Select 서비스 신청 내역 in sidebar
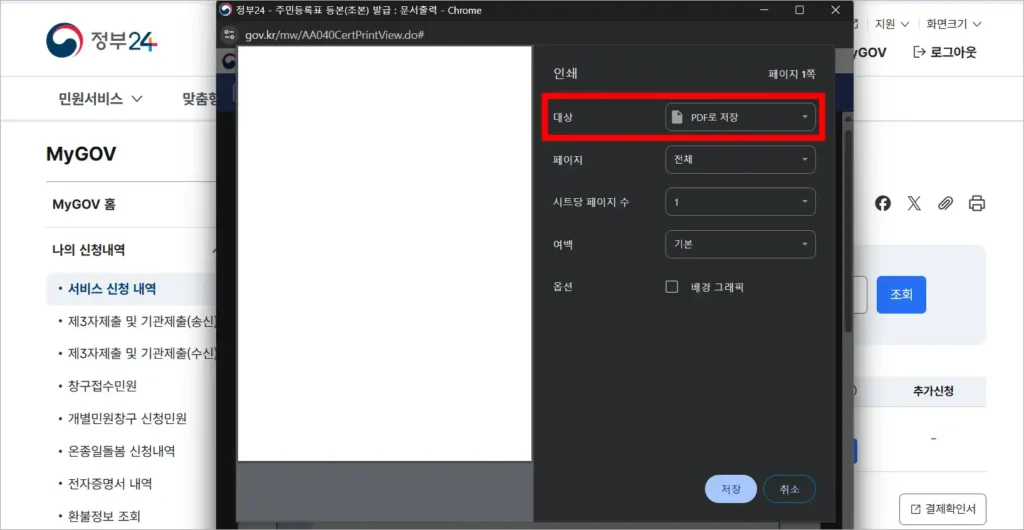This screenshot has width=1024, height=530. (112, 288)
